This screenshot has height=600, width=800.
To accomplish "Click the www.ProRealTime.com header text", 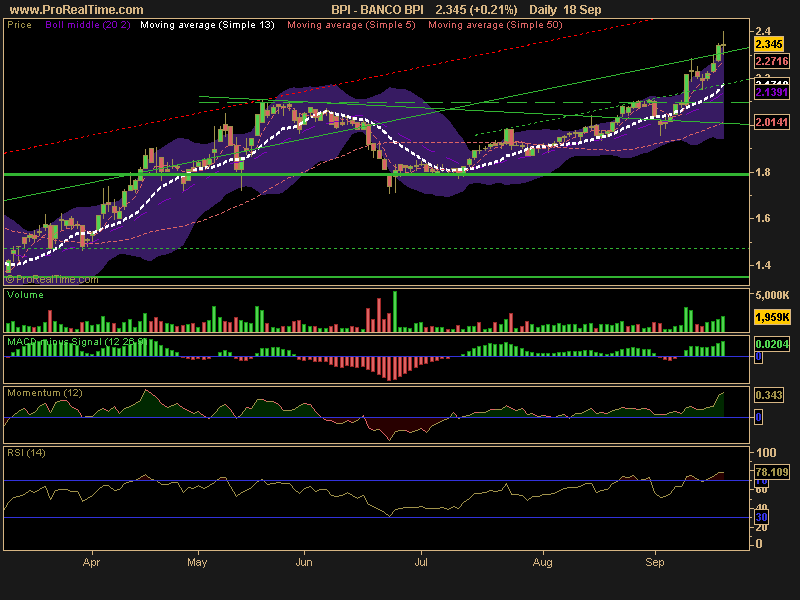I will pos(77,10).
